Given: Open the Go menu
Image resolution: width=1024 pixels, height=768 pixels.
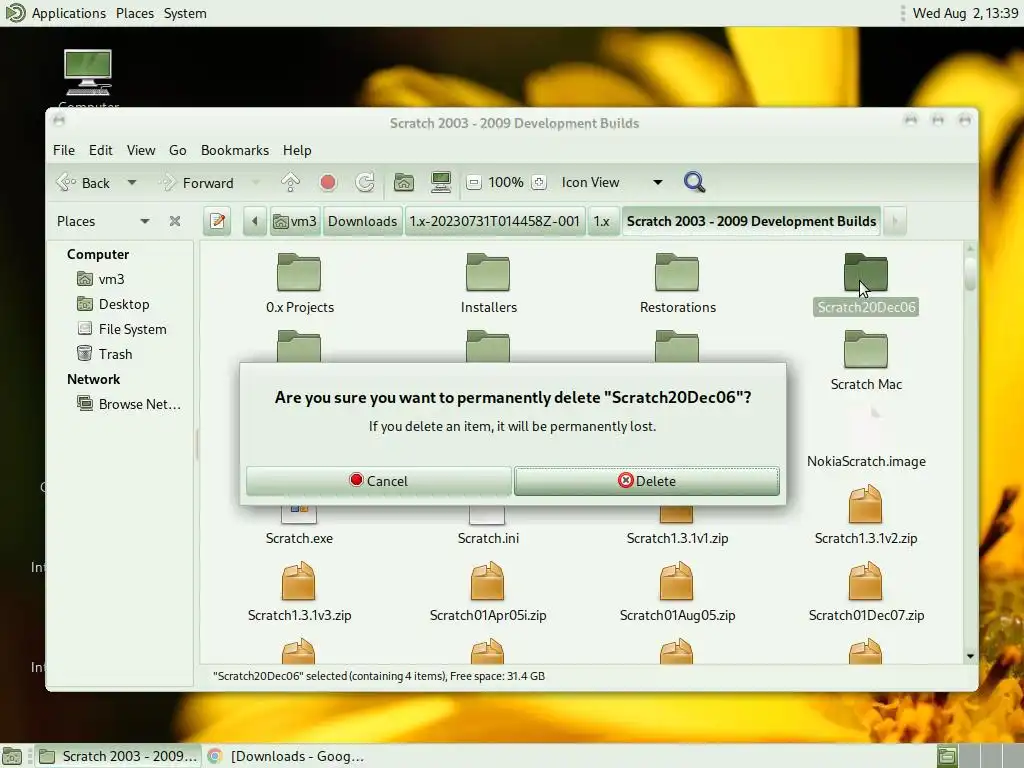Looking at the screenshot, I should (178, 150).
